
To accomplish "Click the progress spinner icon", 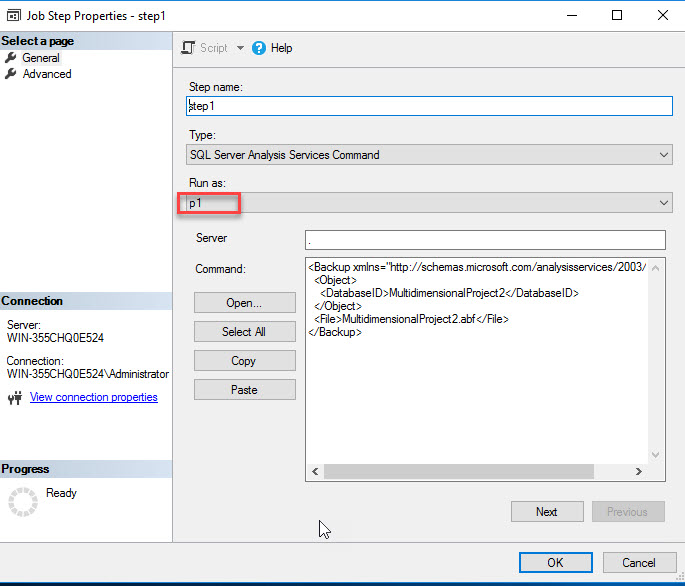I will [x=23, y=502].
